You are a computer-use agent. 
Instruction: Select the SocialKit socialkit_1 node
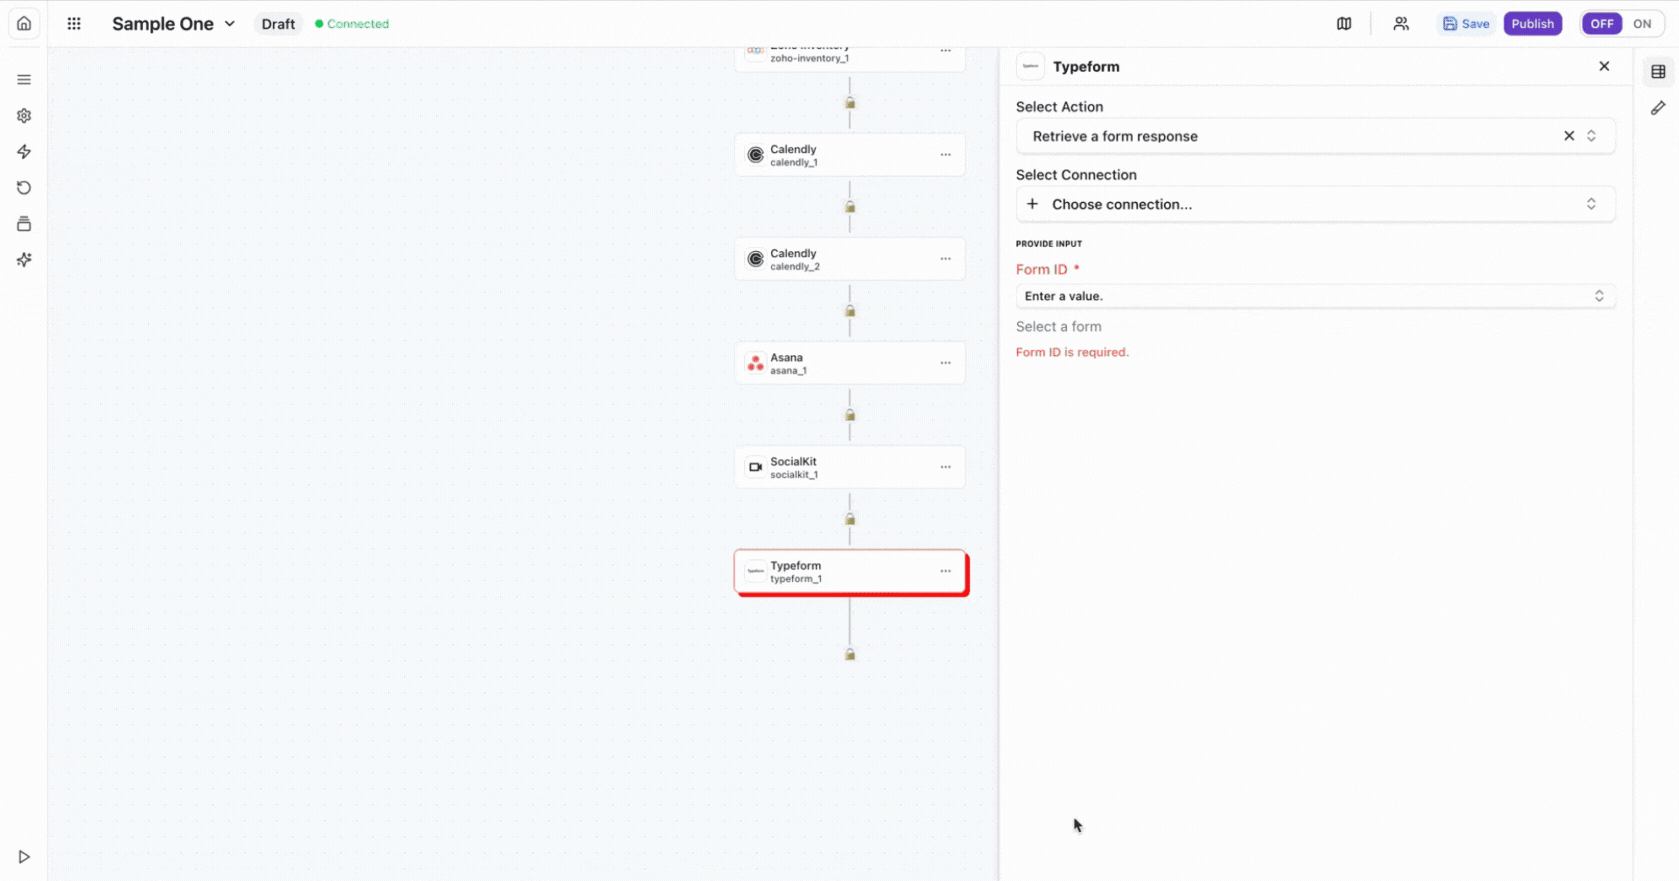click(x=850, y=467)
